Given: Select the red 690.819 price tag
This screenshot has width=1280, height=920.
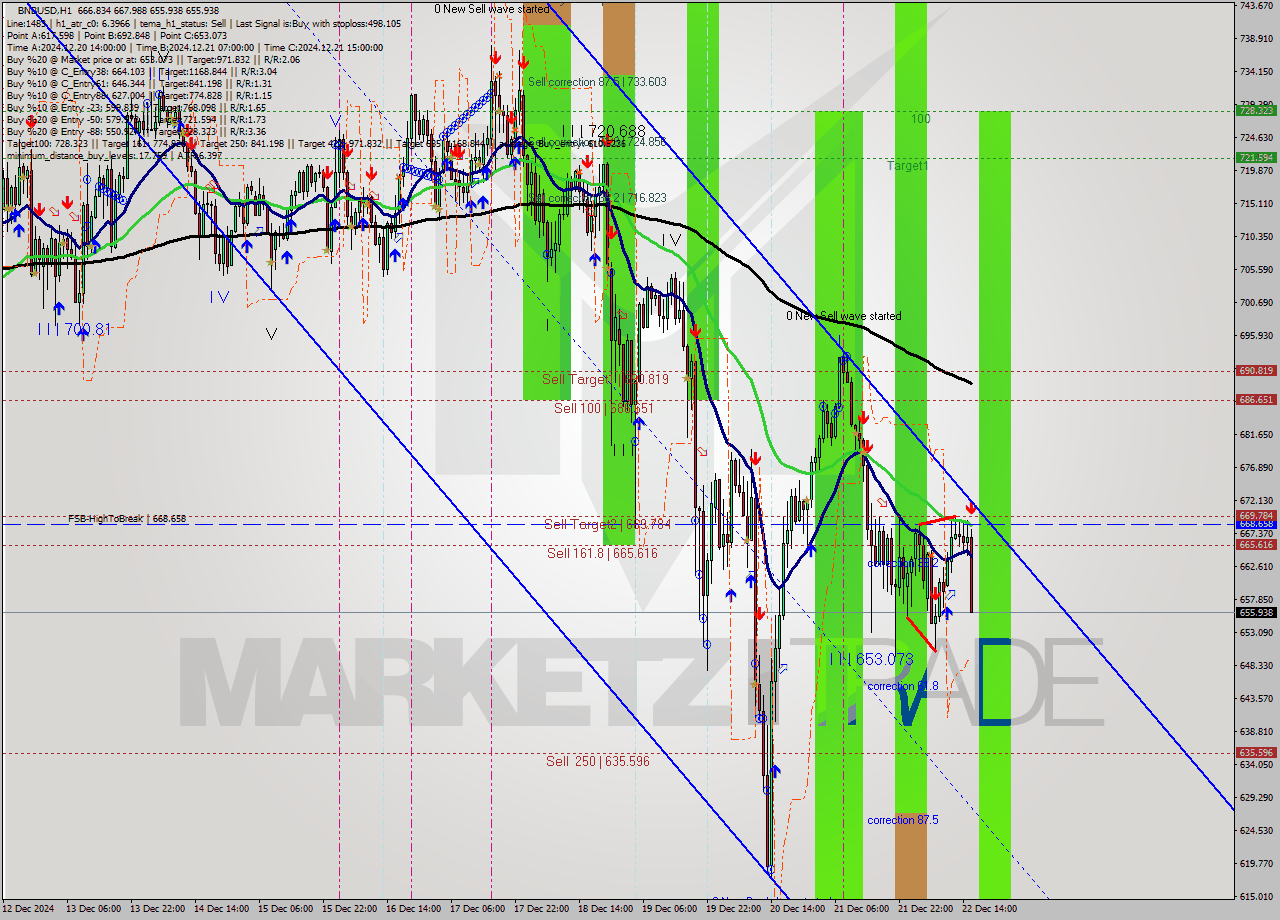Looking at the screenshot, I should pyautogui.click(x=1256, y=370).
